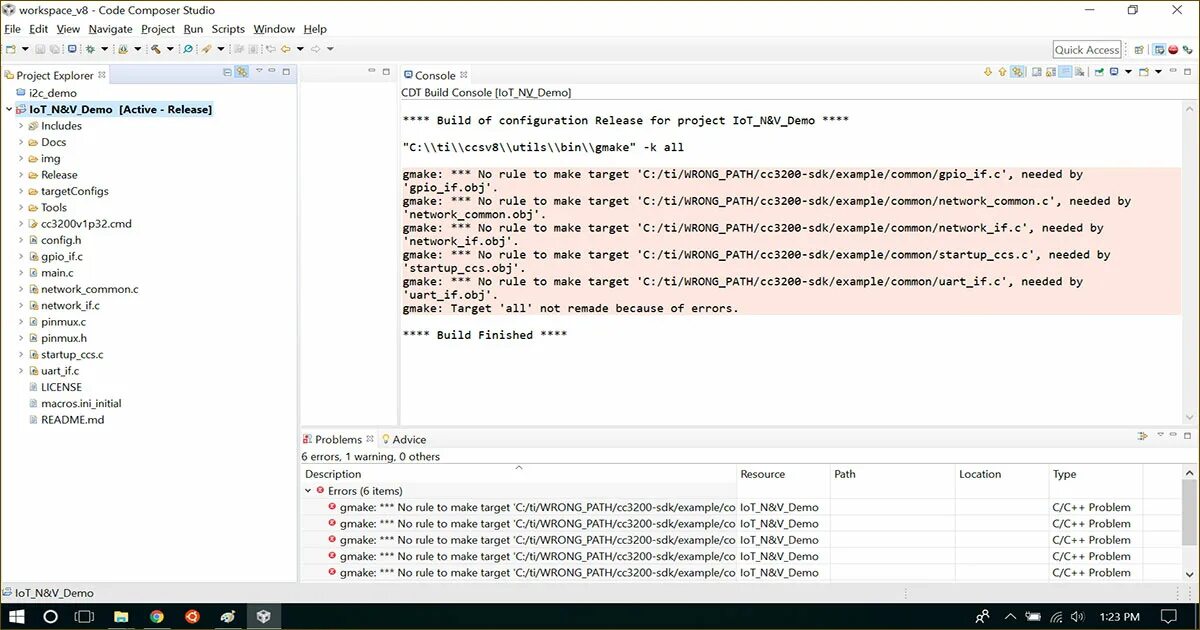
Task: Open Chrome from the taskbar
Action: (157, 616)
